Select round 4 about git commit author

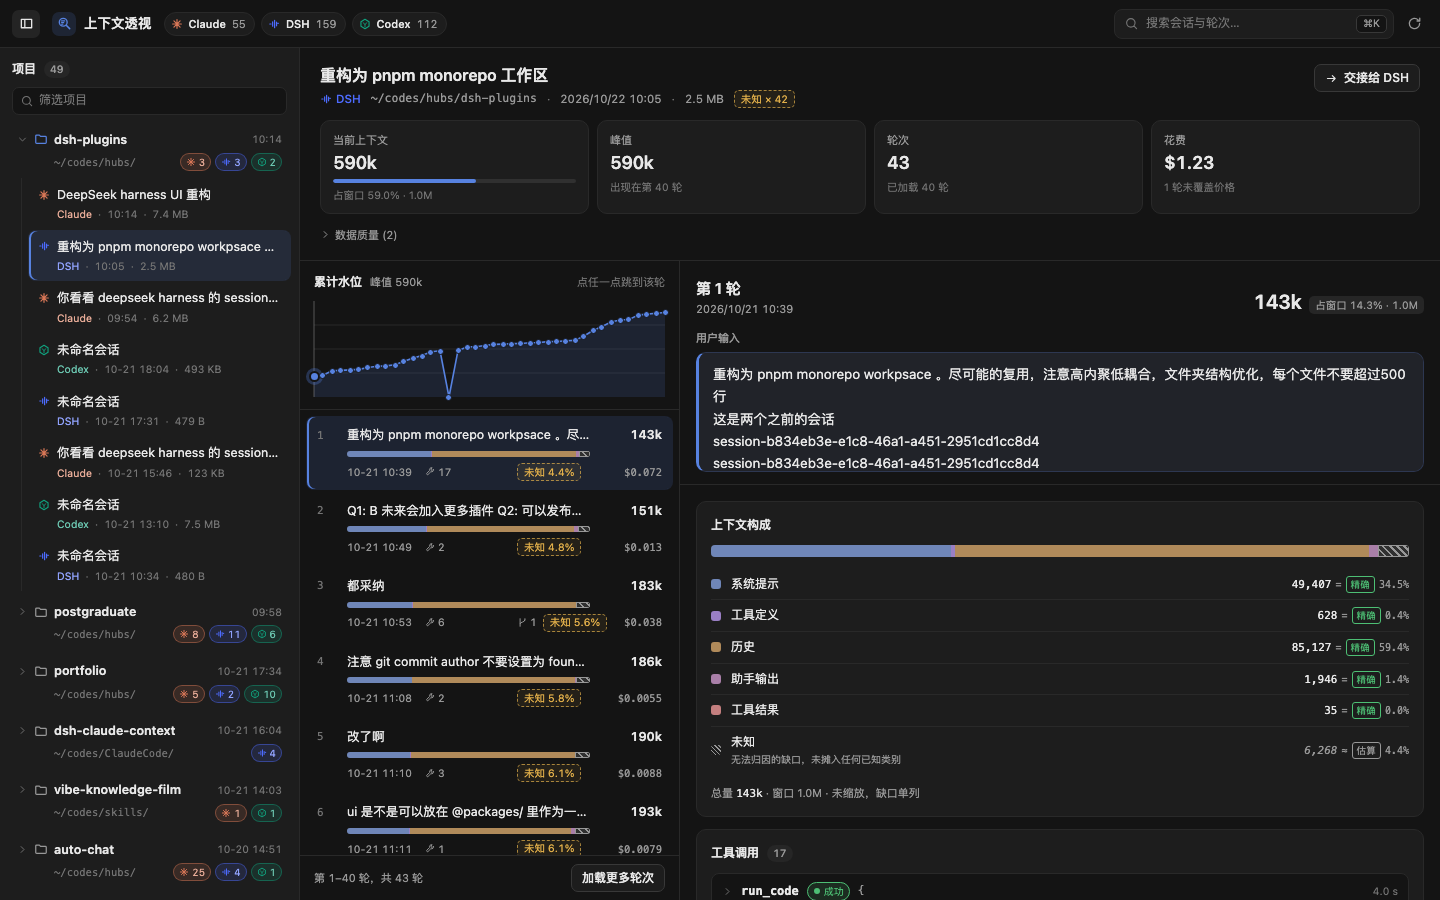click(490, 679)
